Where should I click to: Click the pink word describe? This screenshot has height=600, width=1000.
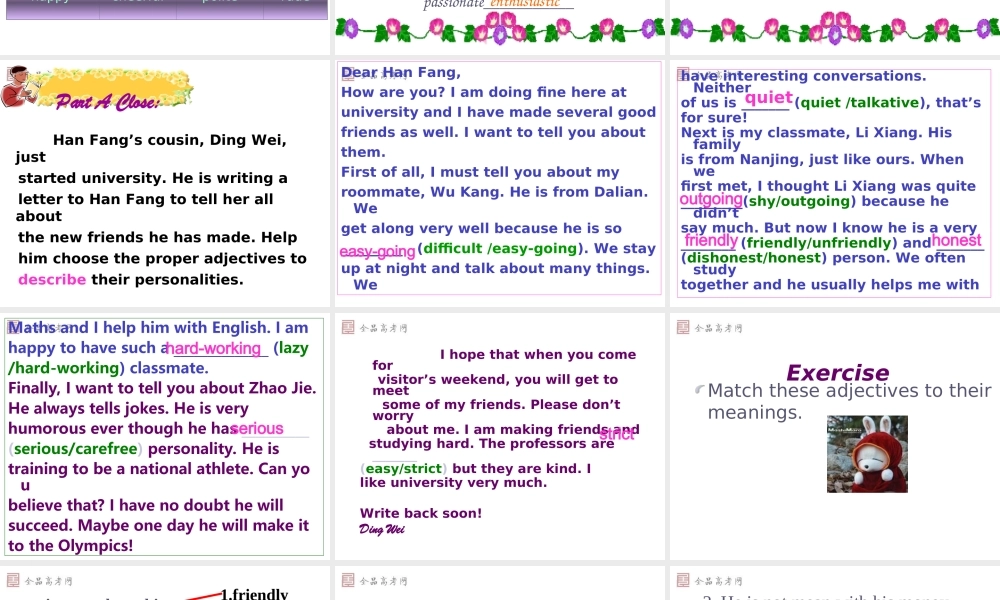(x=52, y=279)
